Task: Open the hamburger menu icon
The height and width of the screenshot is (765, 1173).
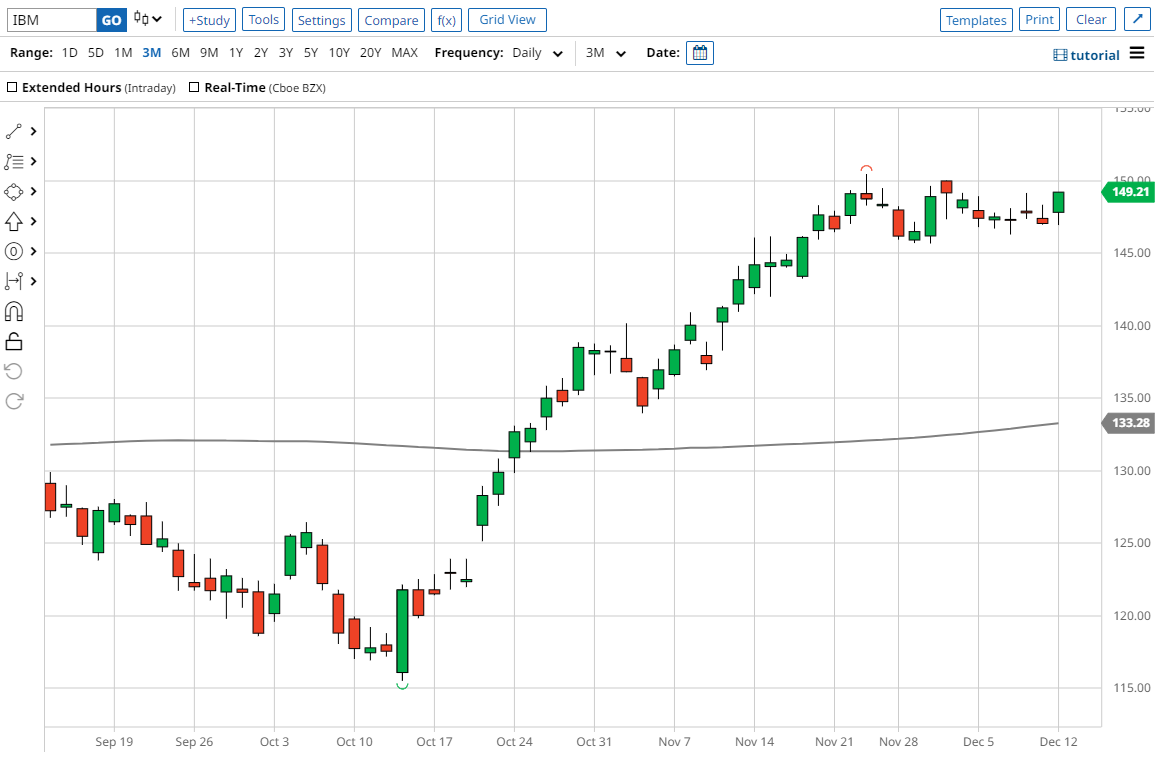Action: pos(1137,53)
